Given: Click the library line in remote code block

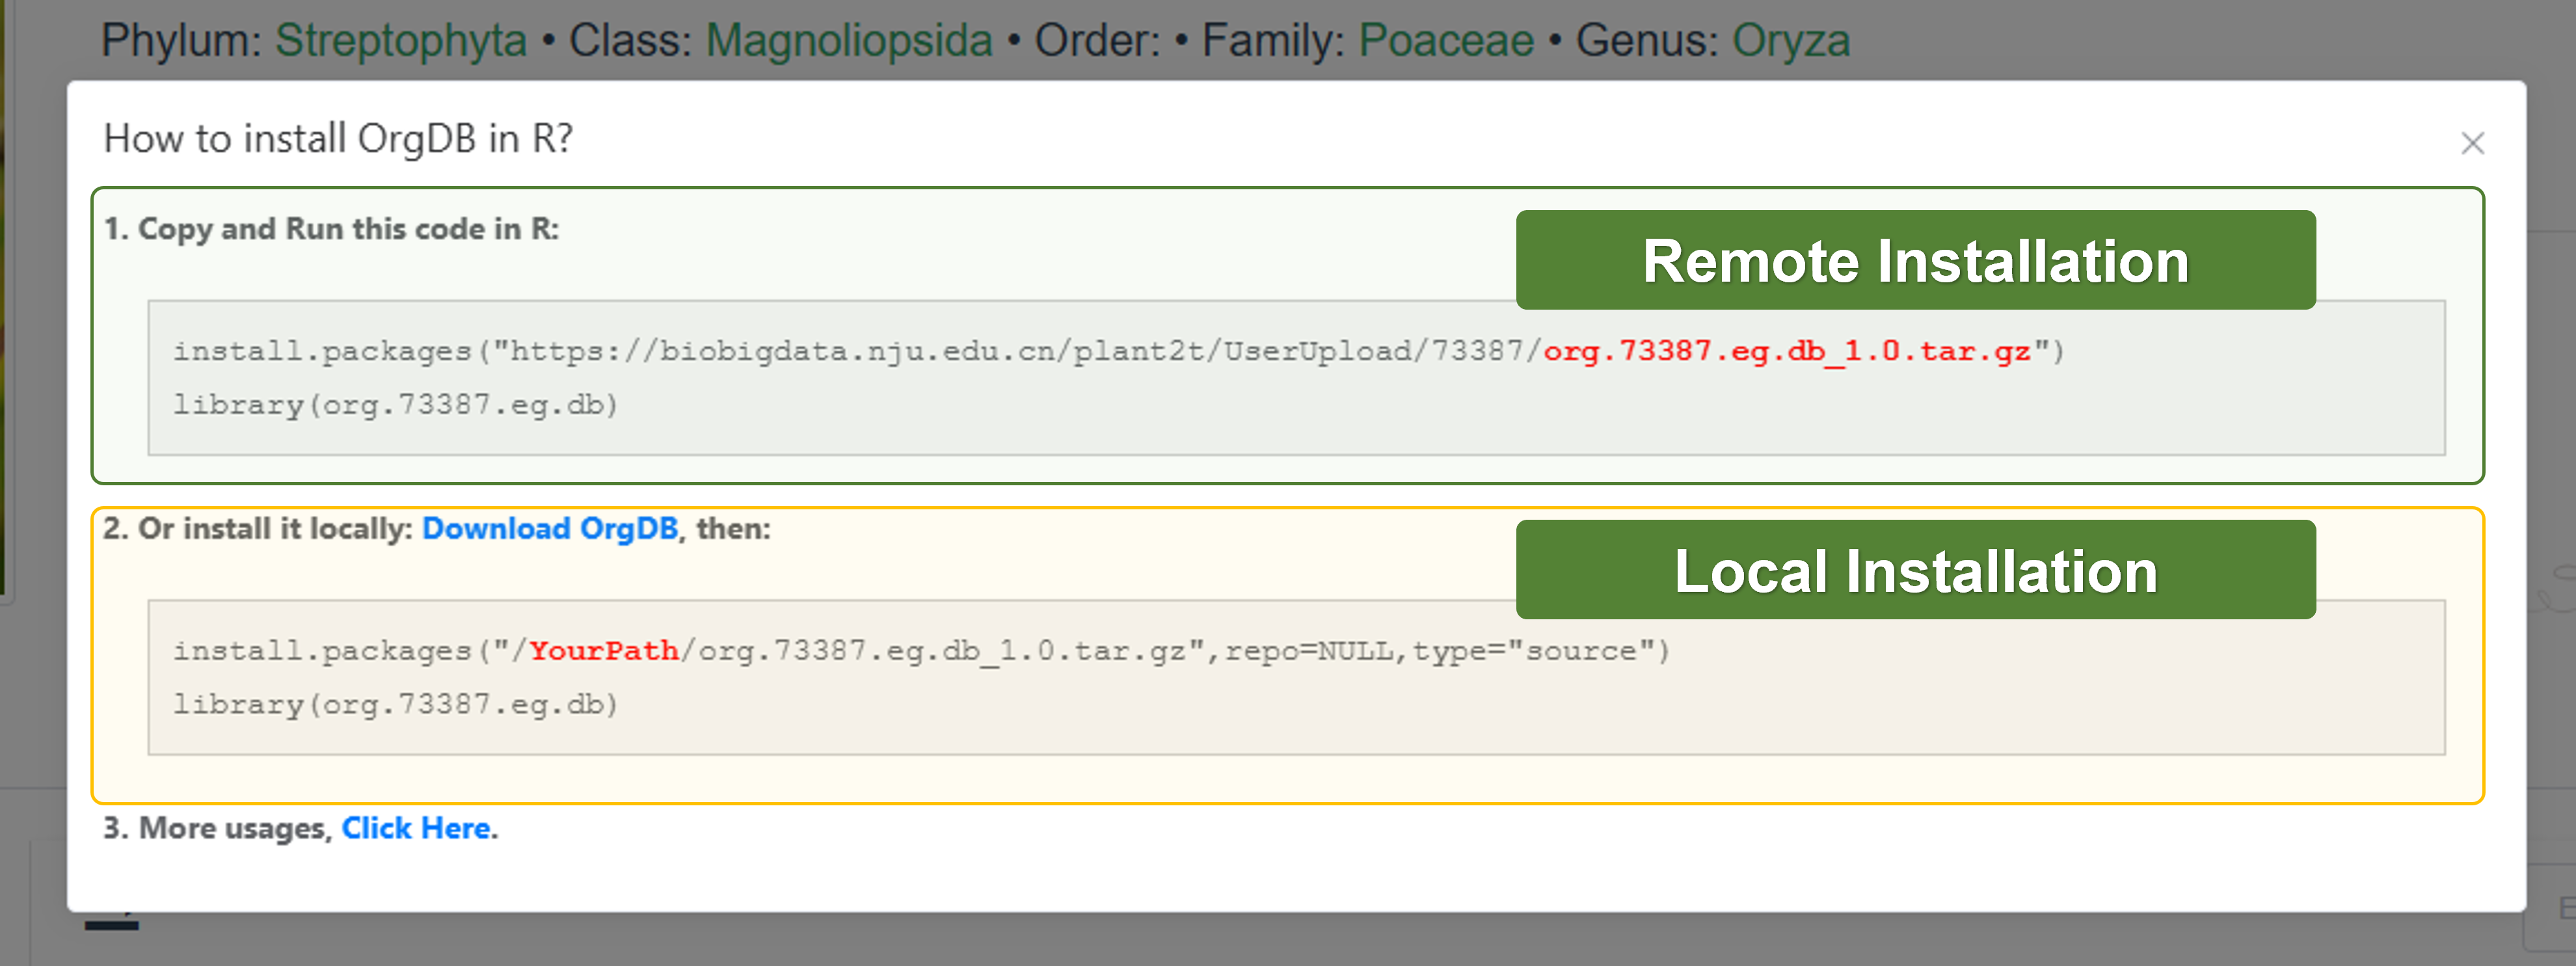Looking at the screenshot, I should pos(395,405).
